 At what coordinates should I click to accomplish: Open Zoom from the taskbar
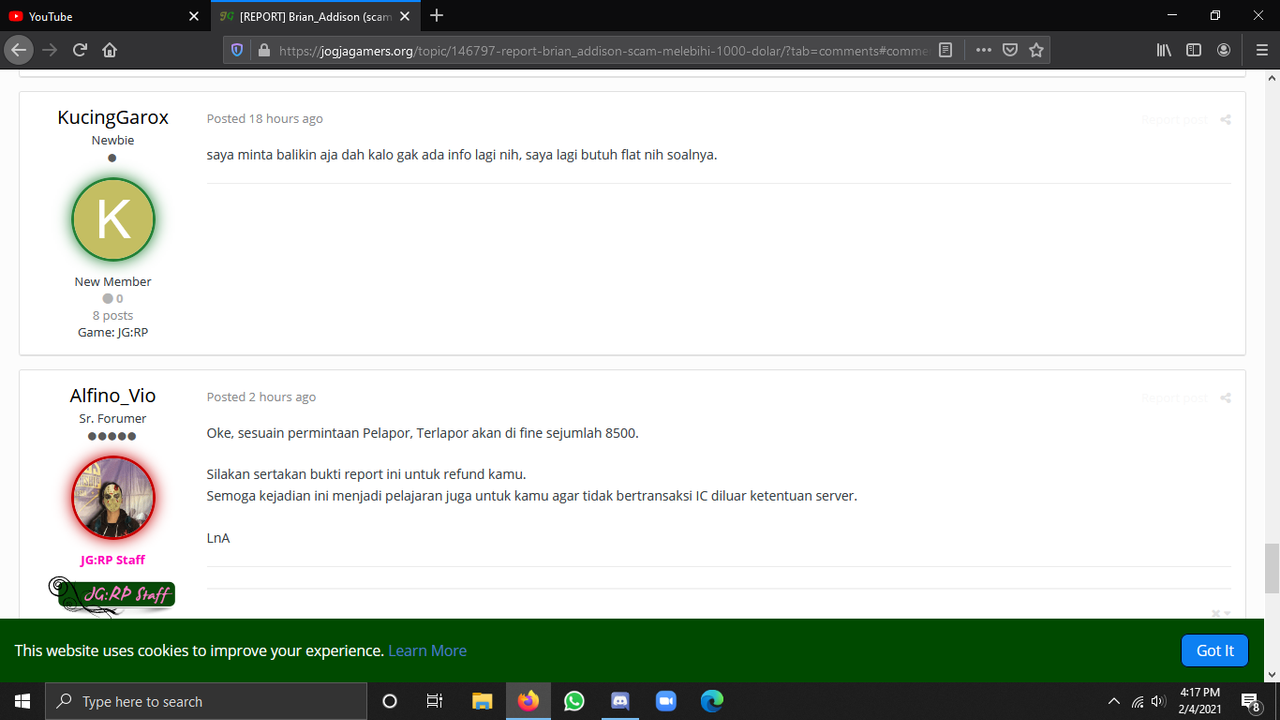pyautogui.click(x=666, y=701)
